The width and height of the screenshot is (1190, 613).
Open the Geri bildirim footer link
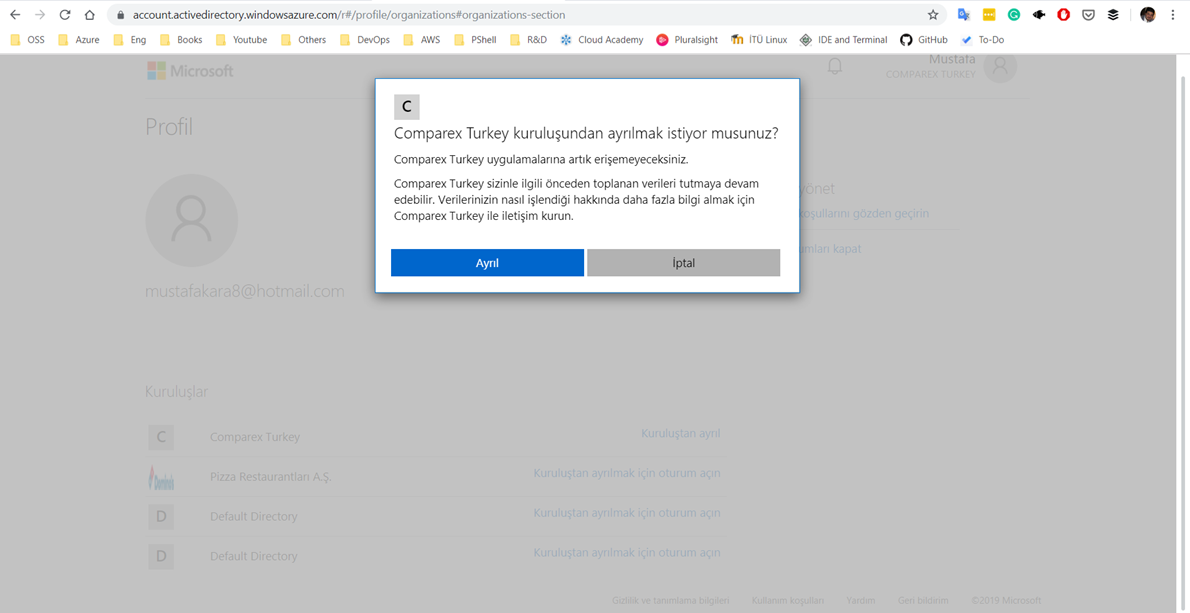coord(923,600)
